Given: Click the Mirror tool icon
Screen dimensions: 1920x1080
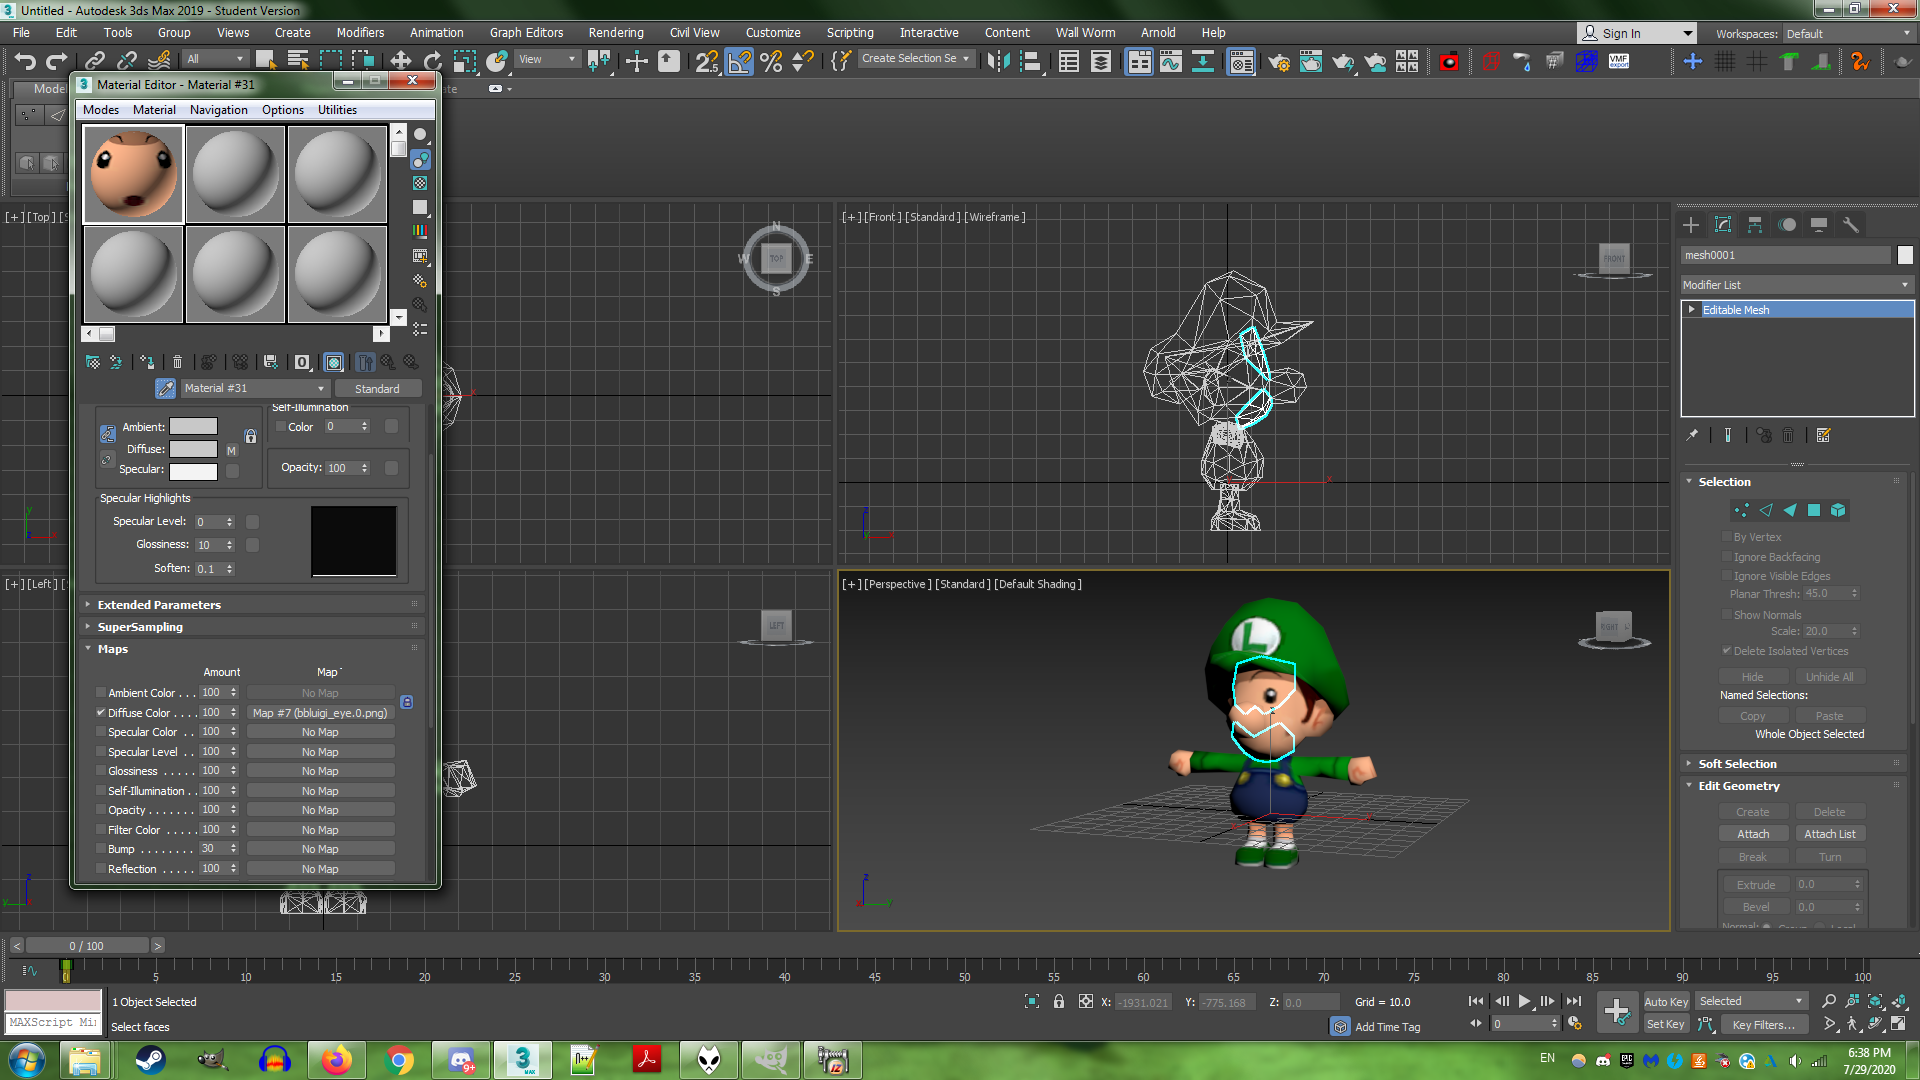Looking at the screenshot, I should point(997,61).
